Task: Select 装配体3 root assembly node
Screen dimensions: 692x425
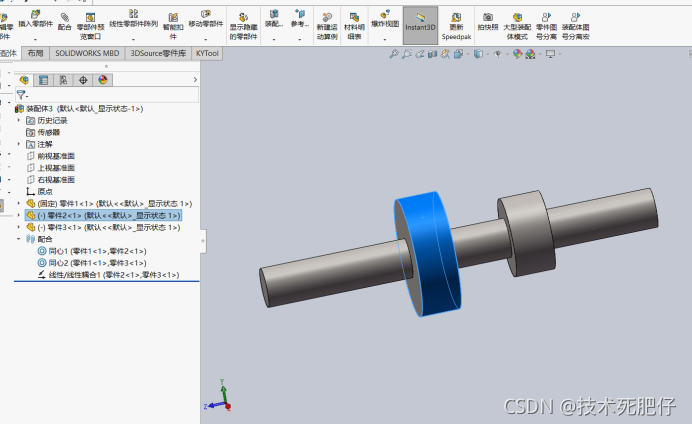Action: click(x=79, y=109)
